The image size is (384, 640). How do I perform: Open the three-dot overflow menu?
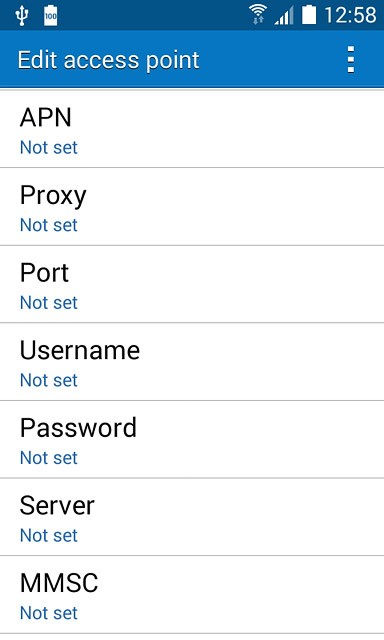pyautogui.click(x=351, y=60)
